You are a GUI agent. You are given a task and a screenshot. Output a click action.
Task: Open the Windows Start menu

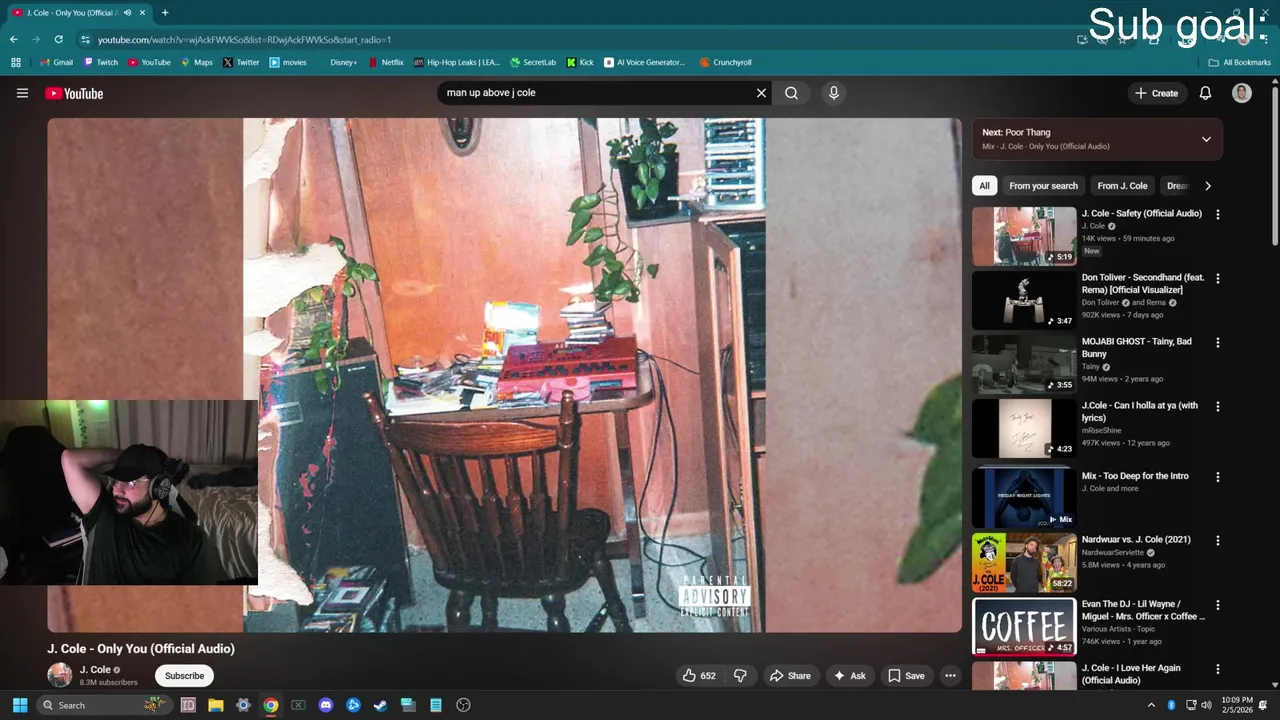coord(20,705)
